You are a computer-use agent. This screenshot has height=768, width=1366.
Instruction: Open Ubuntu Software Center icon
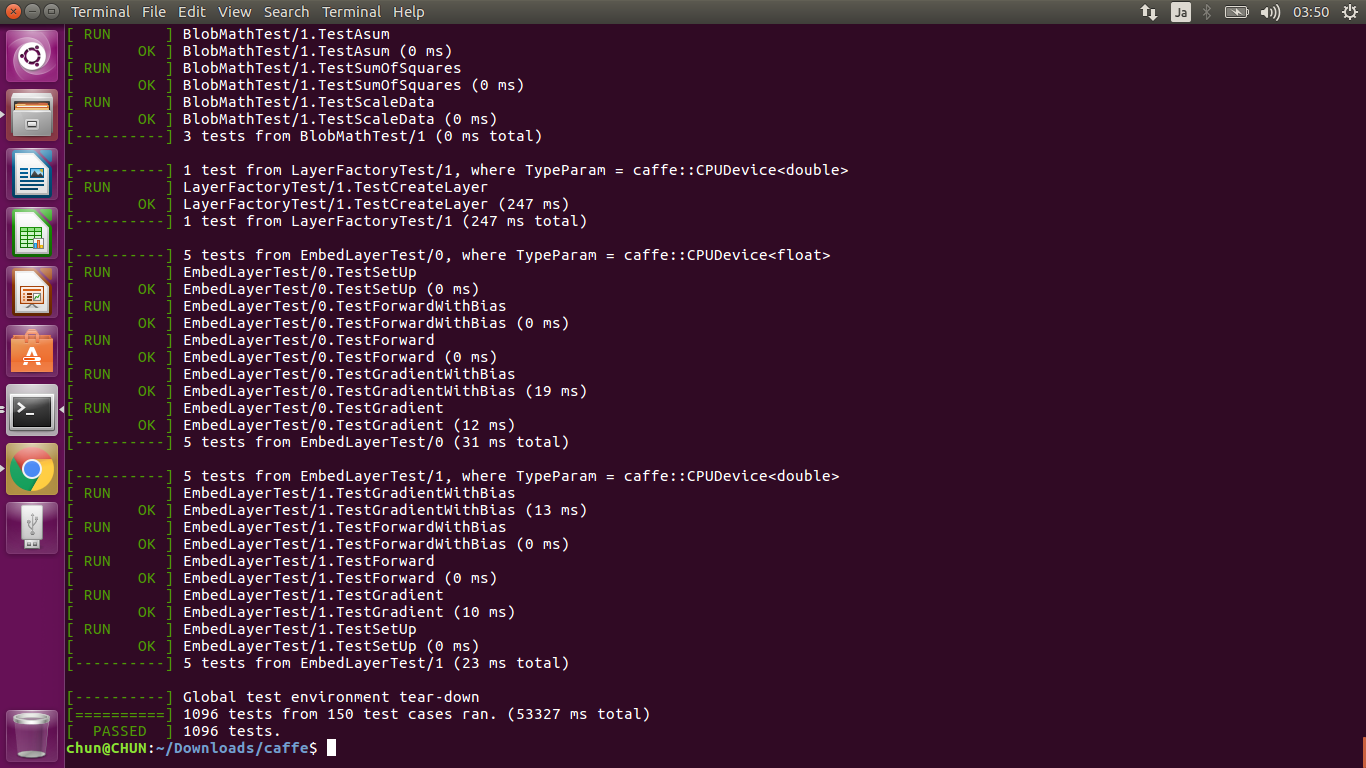pyautogui.click(x=32, y=350)
